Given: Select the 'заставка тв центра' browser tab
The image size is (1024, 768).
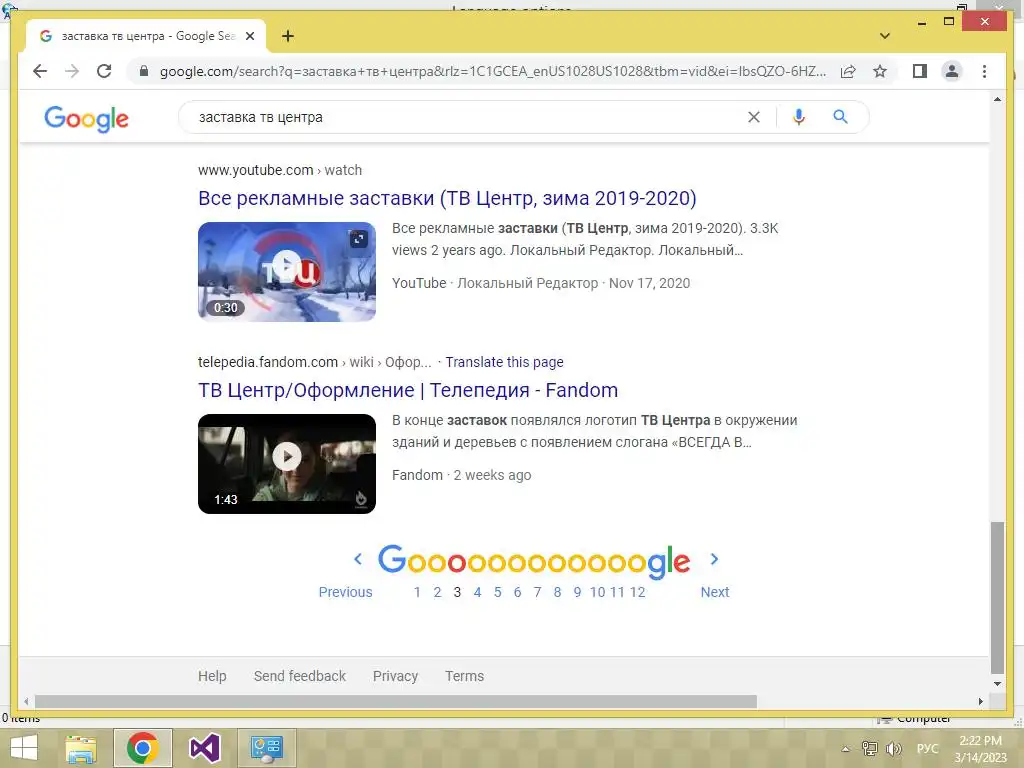Looking at the screenshot, I should point(146,36).
